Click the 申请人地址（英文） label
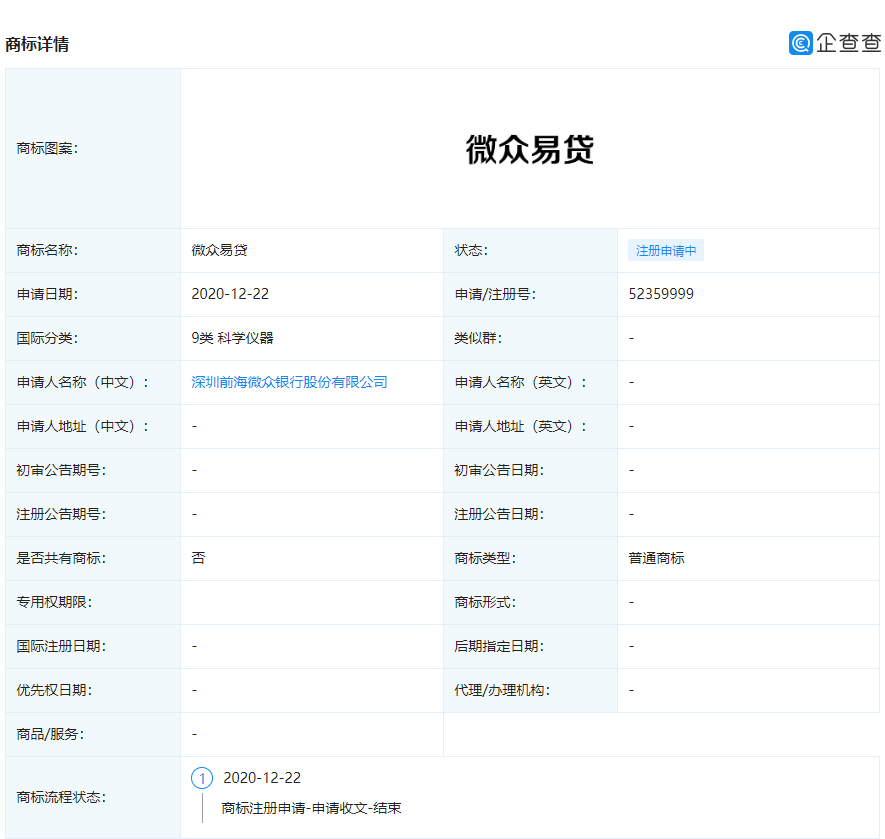This screenshot has height=839, width=885. pos(520,426)
